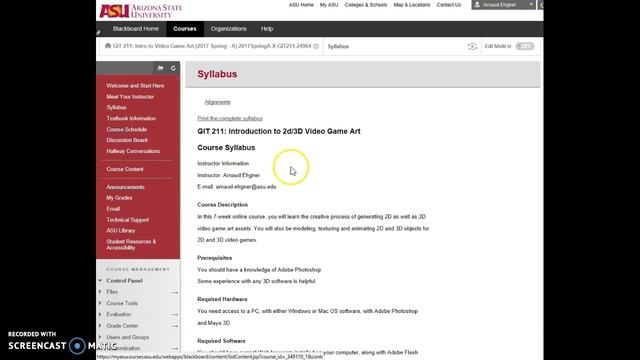Screen dimensions: 640x360
Task: Click the Alignments link
Action: pyautogui.click(x=218, y=102)
